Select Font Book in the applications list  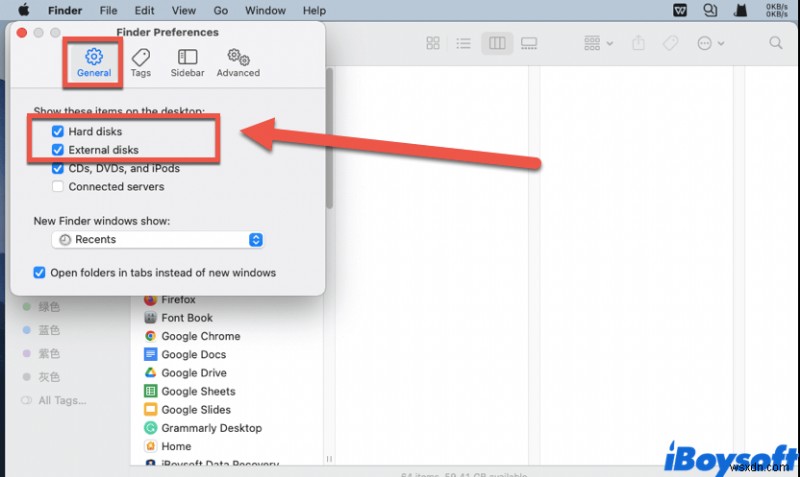187,318
